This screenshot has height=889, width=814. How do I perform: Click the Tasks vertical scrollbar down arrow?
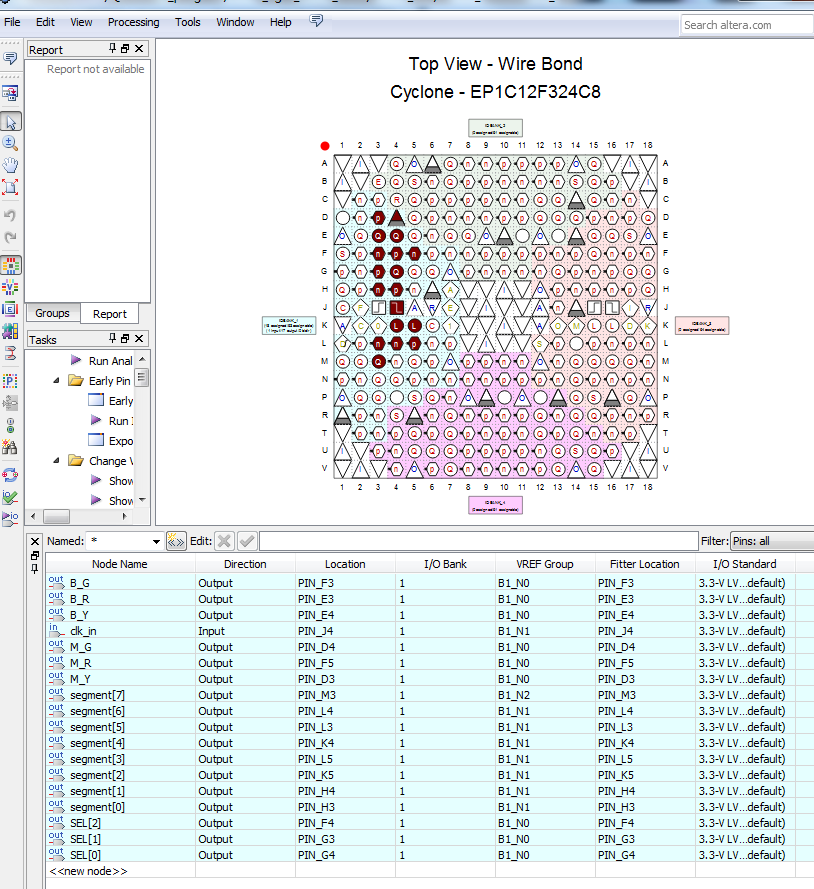[142, 499]
